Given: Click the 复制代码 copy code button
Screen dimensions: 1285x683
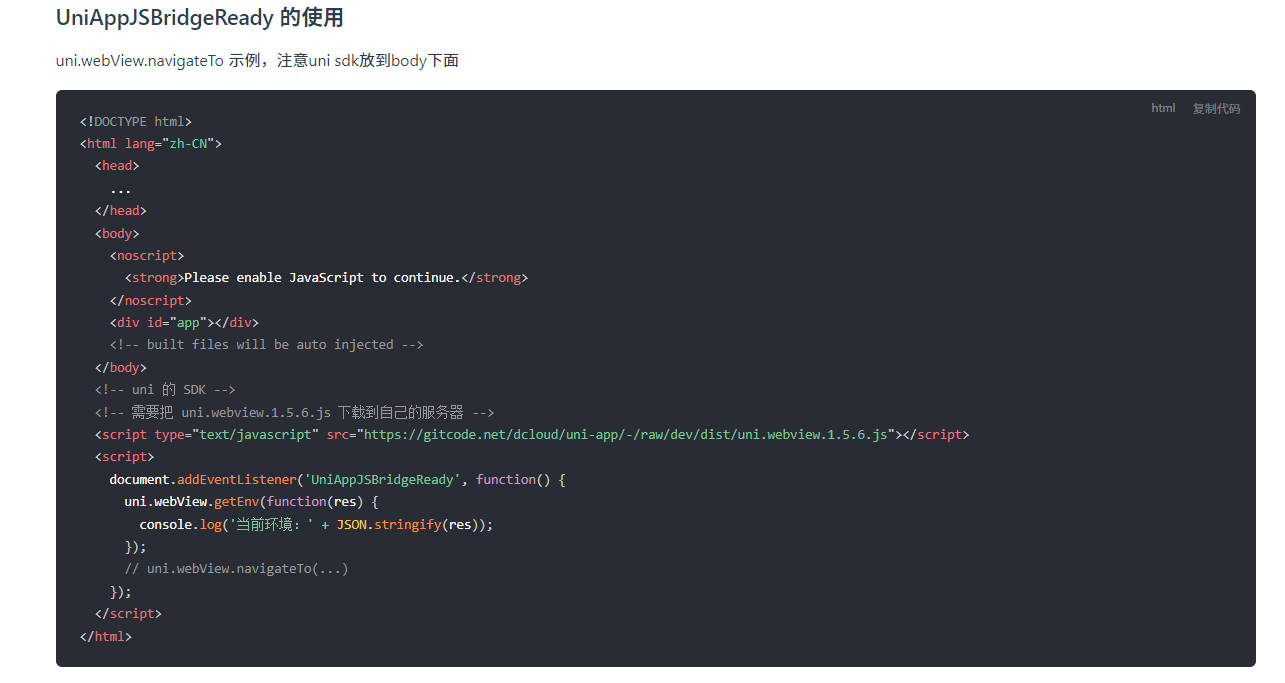Looking at the screenshot, I should point(1215,109).
